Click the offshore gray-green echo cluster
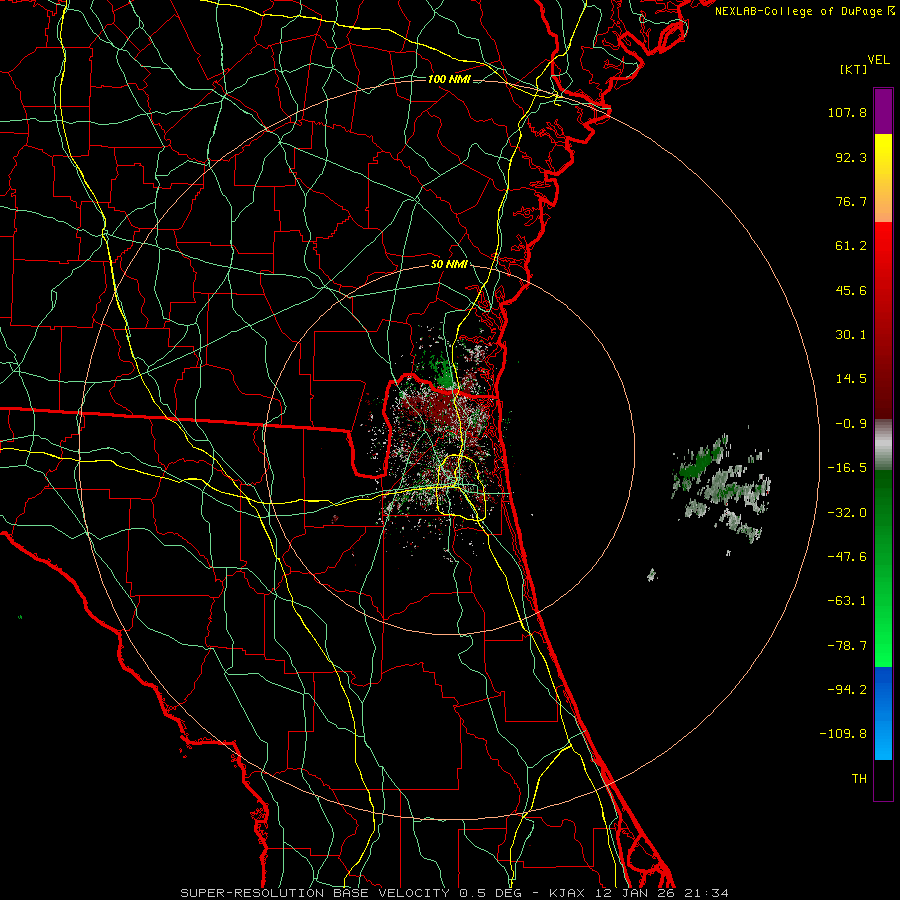This screenshot has height=900, width=900. [x=721, y=488]
